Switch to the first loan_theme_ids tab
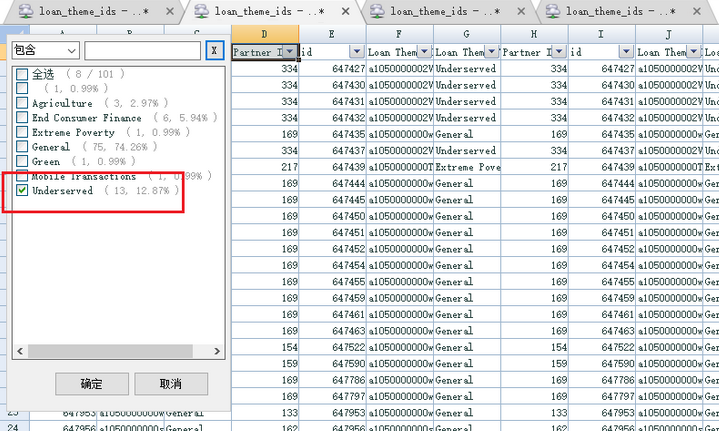 94,11
